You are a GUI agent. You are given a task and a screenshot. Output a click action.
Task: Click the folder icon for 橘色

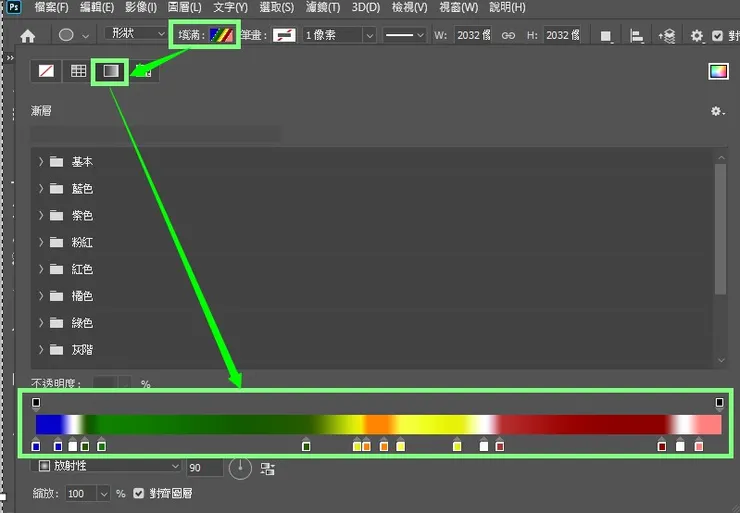57,296
